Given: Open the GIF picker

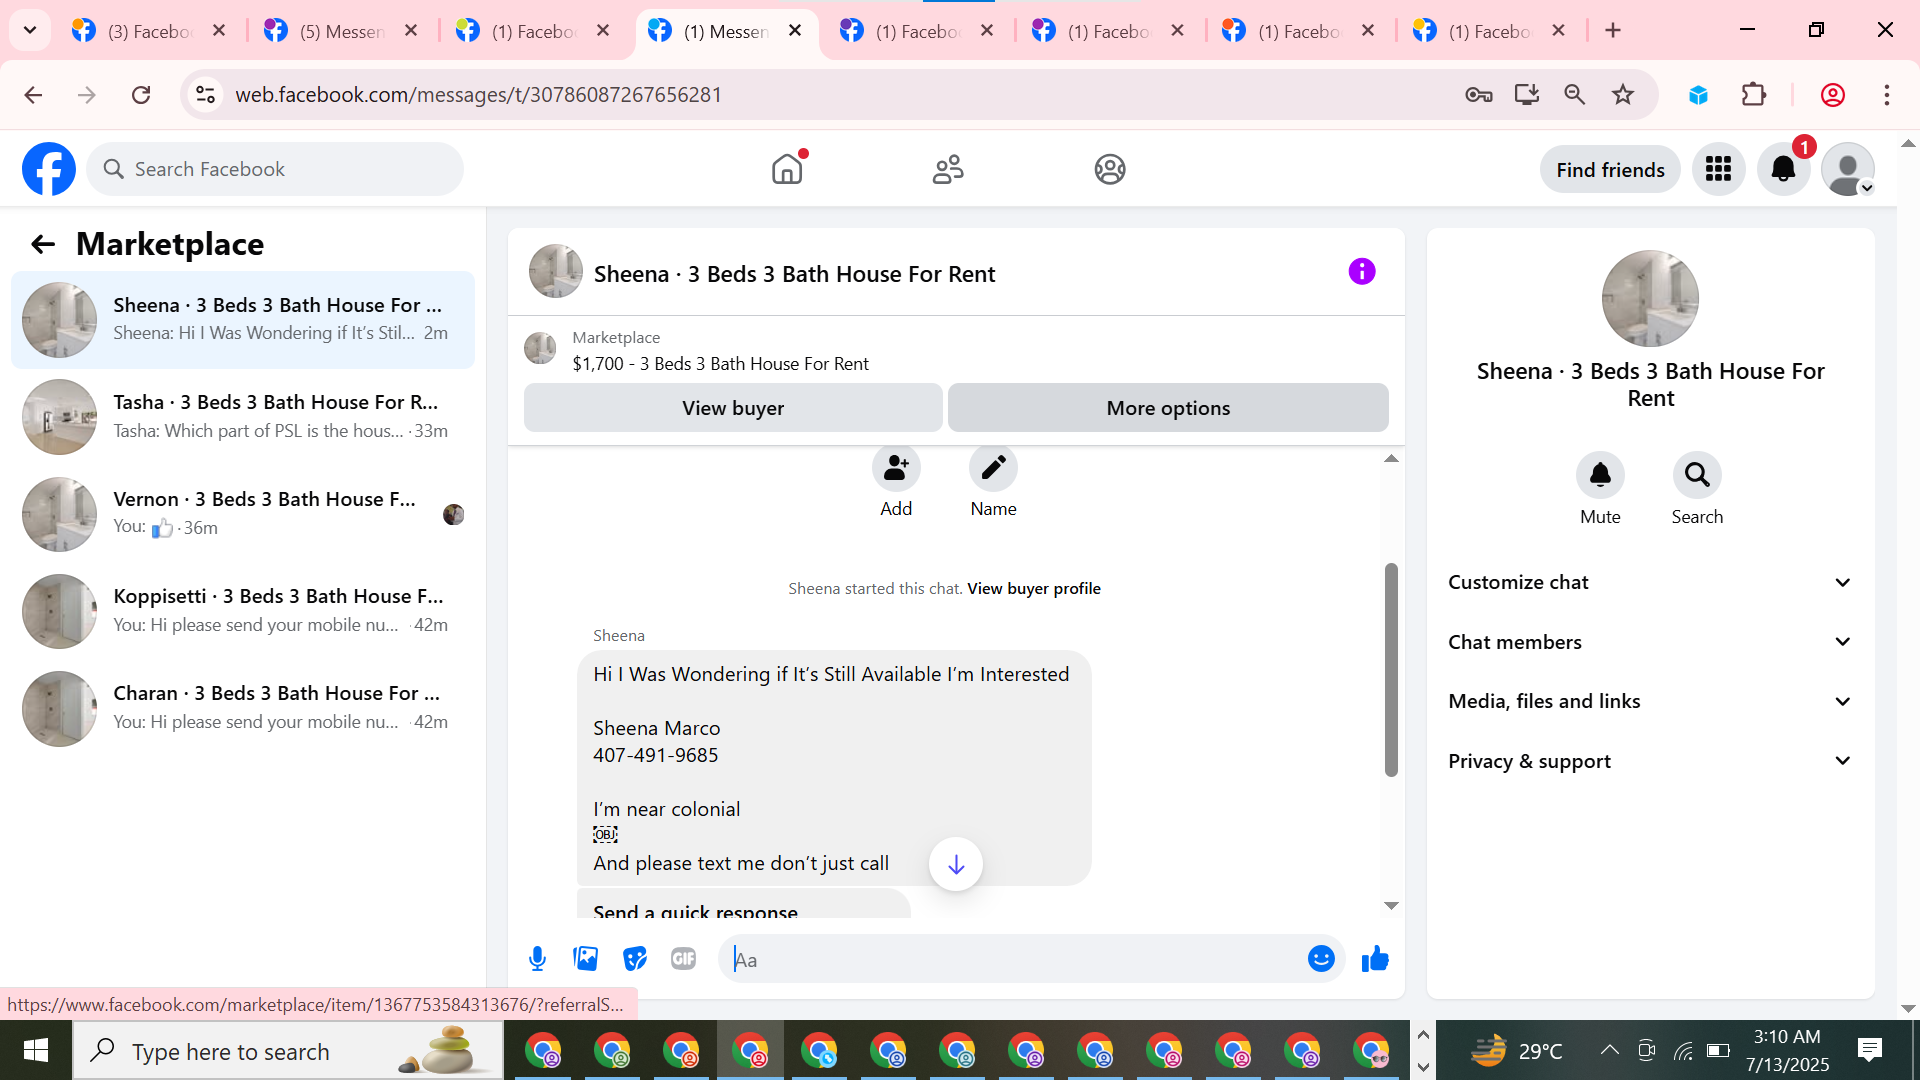Looking at the screenshot, I should (x=684, y=959).
